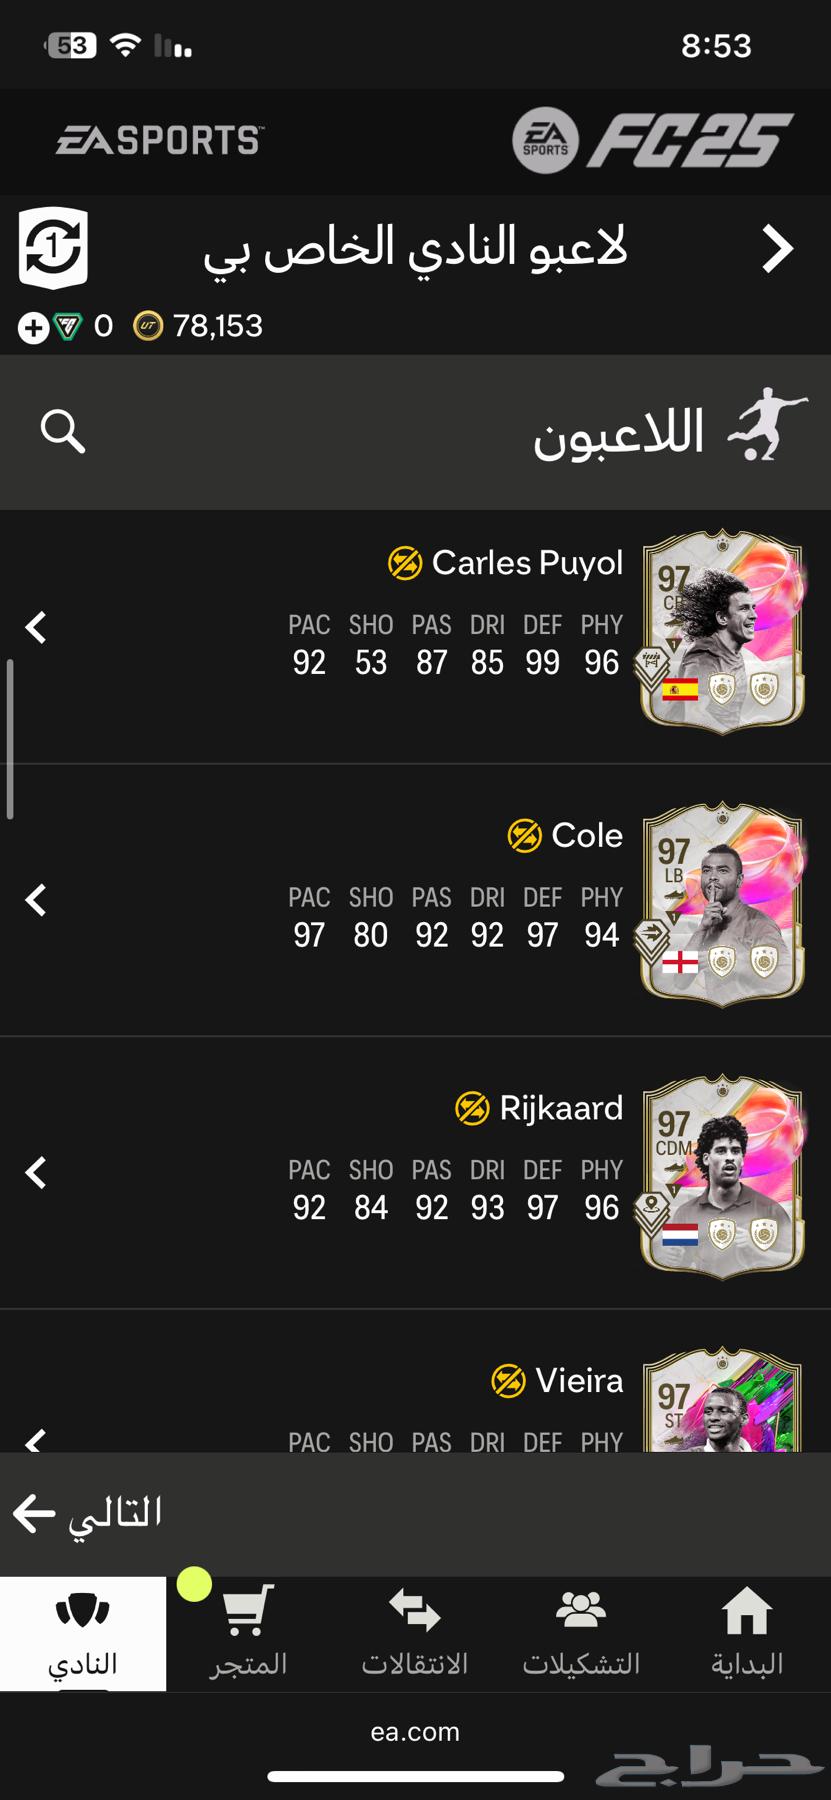Open the النادي club tab
831x1800 pixels.
pyautogui.click(x=83, y=1633)
